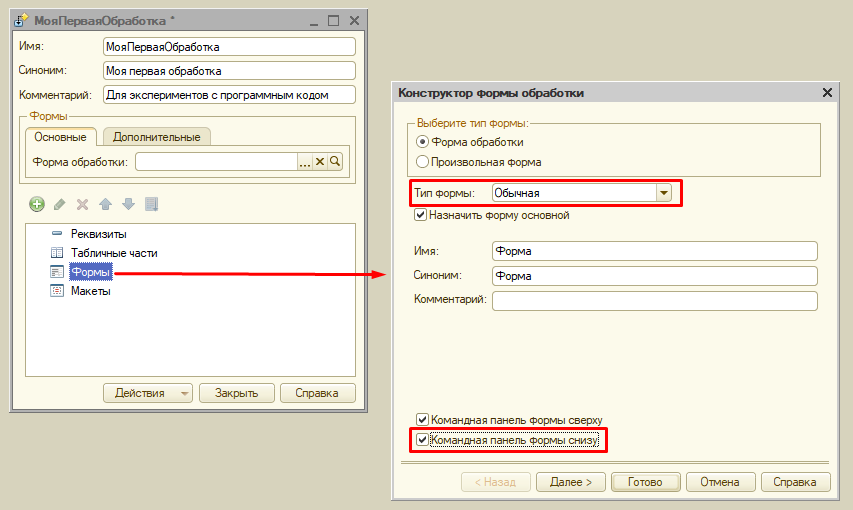Screen dimensions: 853x510
Task: Toggle Командная панель формы снизу checkbox
Action: 422,439
